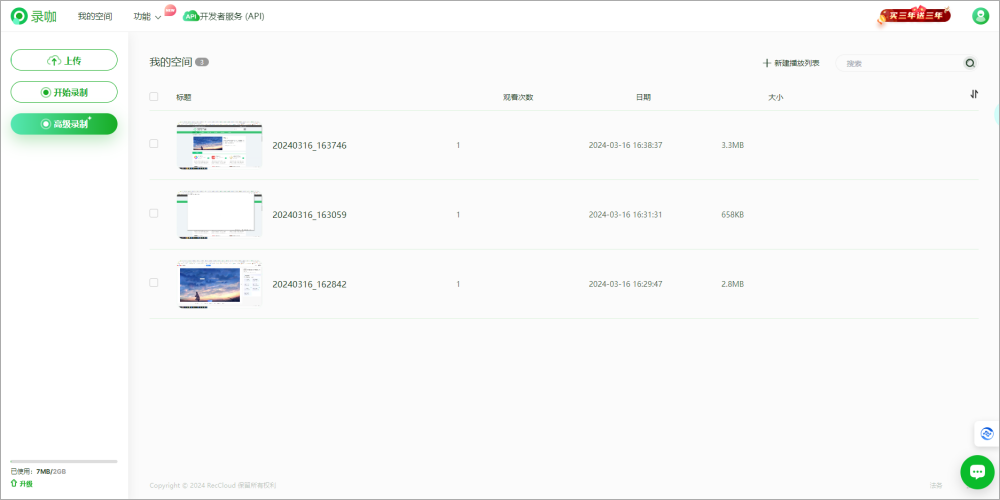Click the RecCloud logo icon
This screenshot has height=500, width=1000.
[x=19, y=16]
